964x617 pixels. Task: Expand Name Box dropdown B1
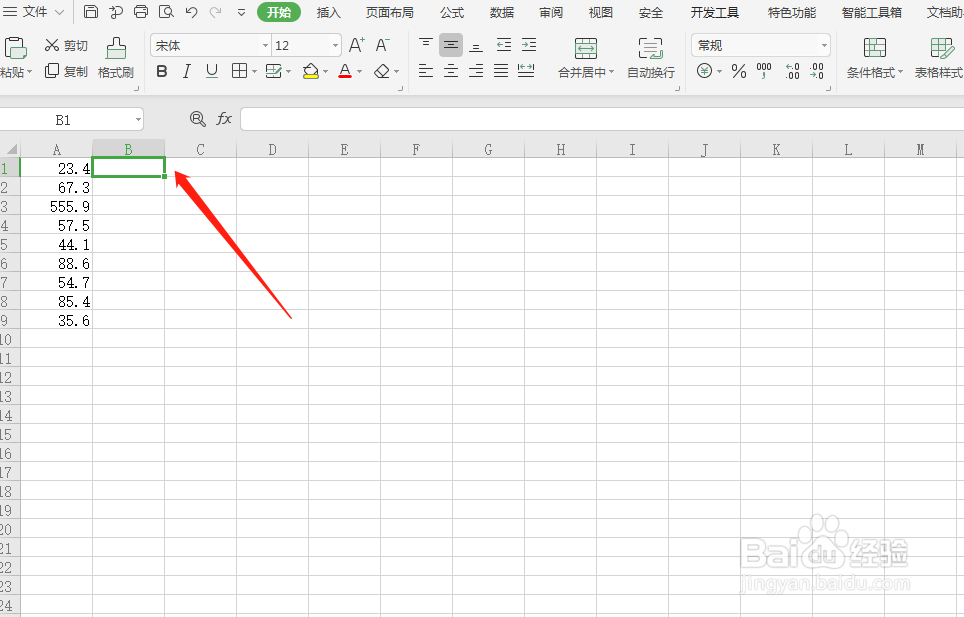point(138,119)
